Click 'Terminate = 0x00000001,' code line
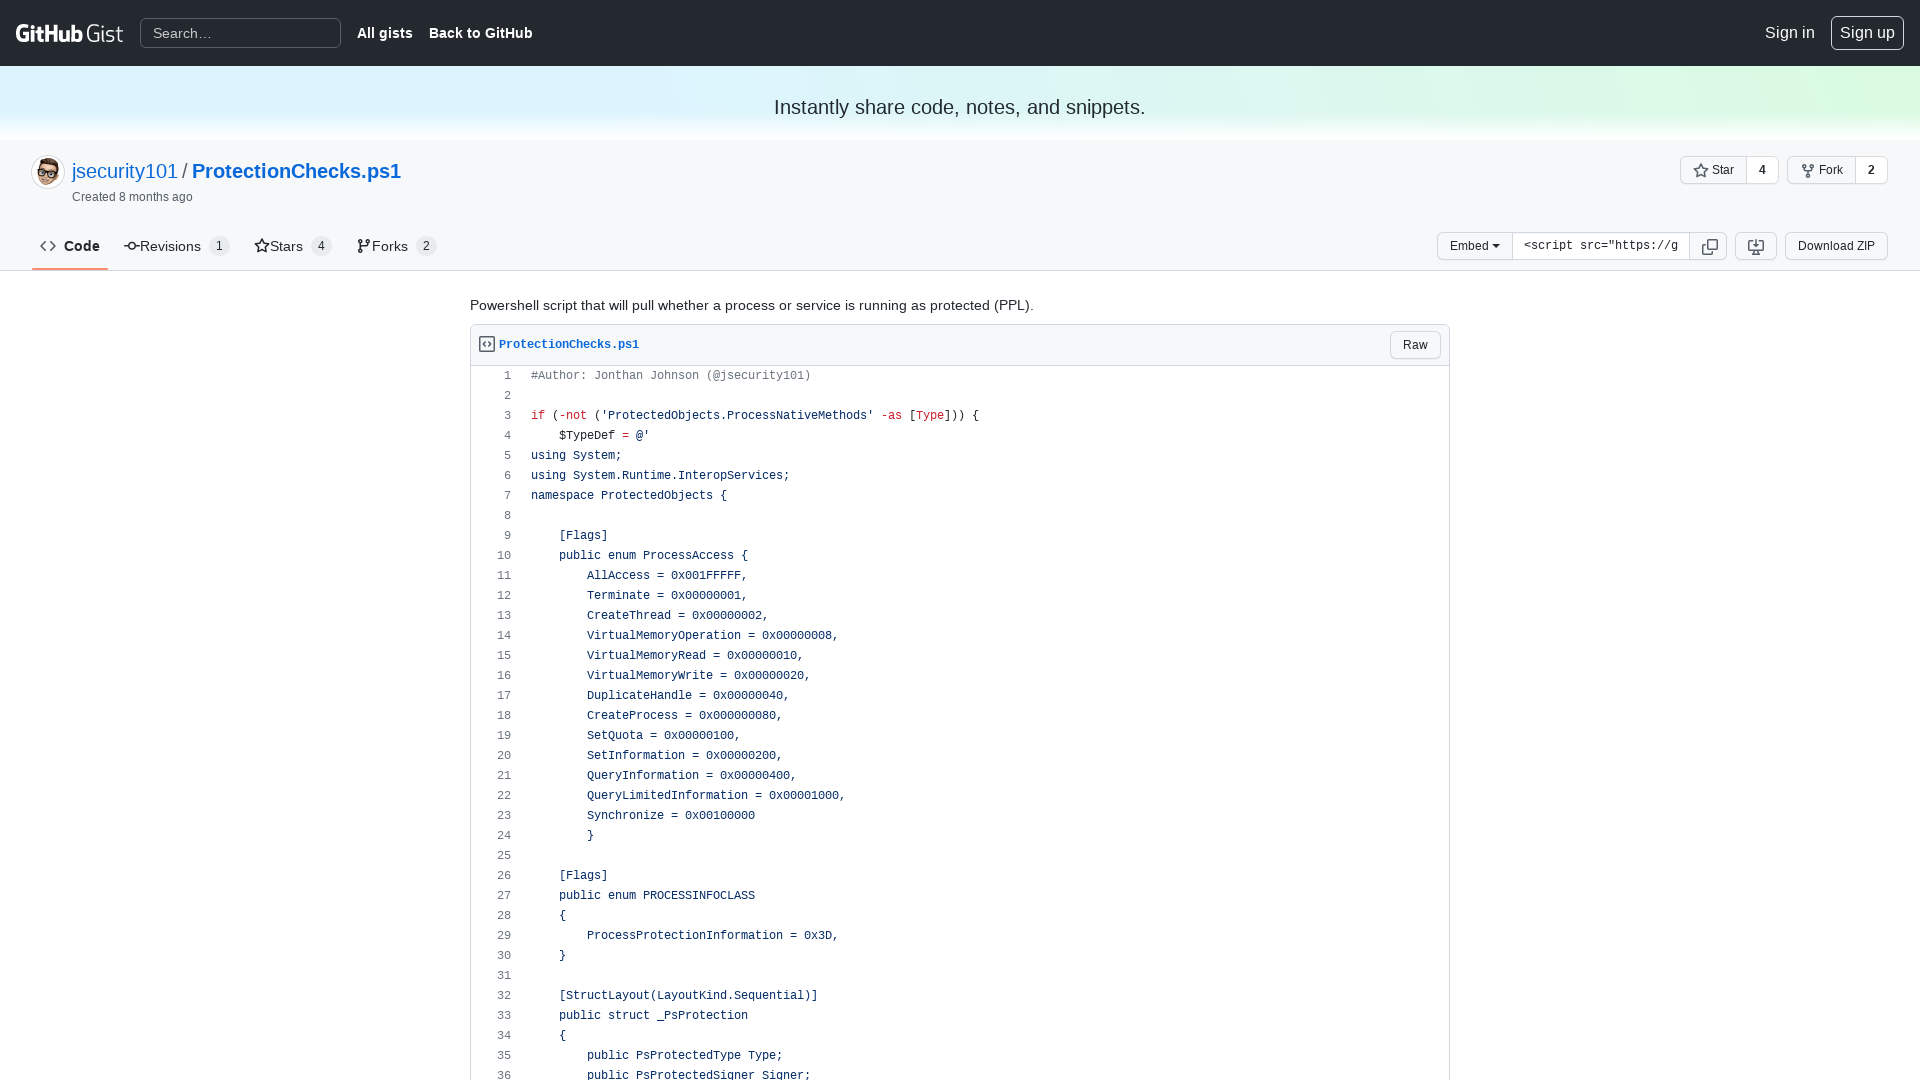This screenshot has width=1920, height=1080. (x=667, y=596)
